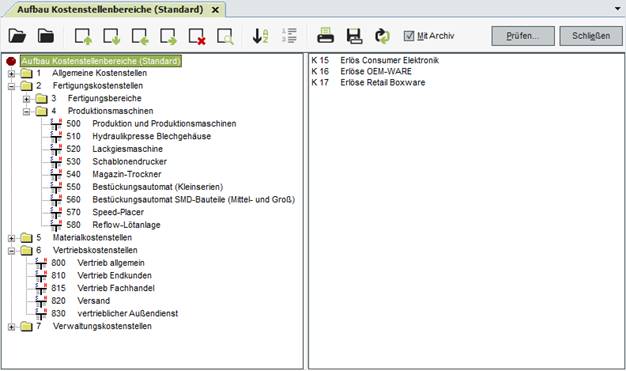Click the refresh arrows icon
Viewport: 626px width, 371px height.
[382, 36]
